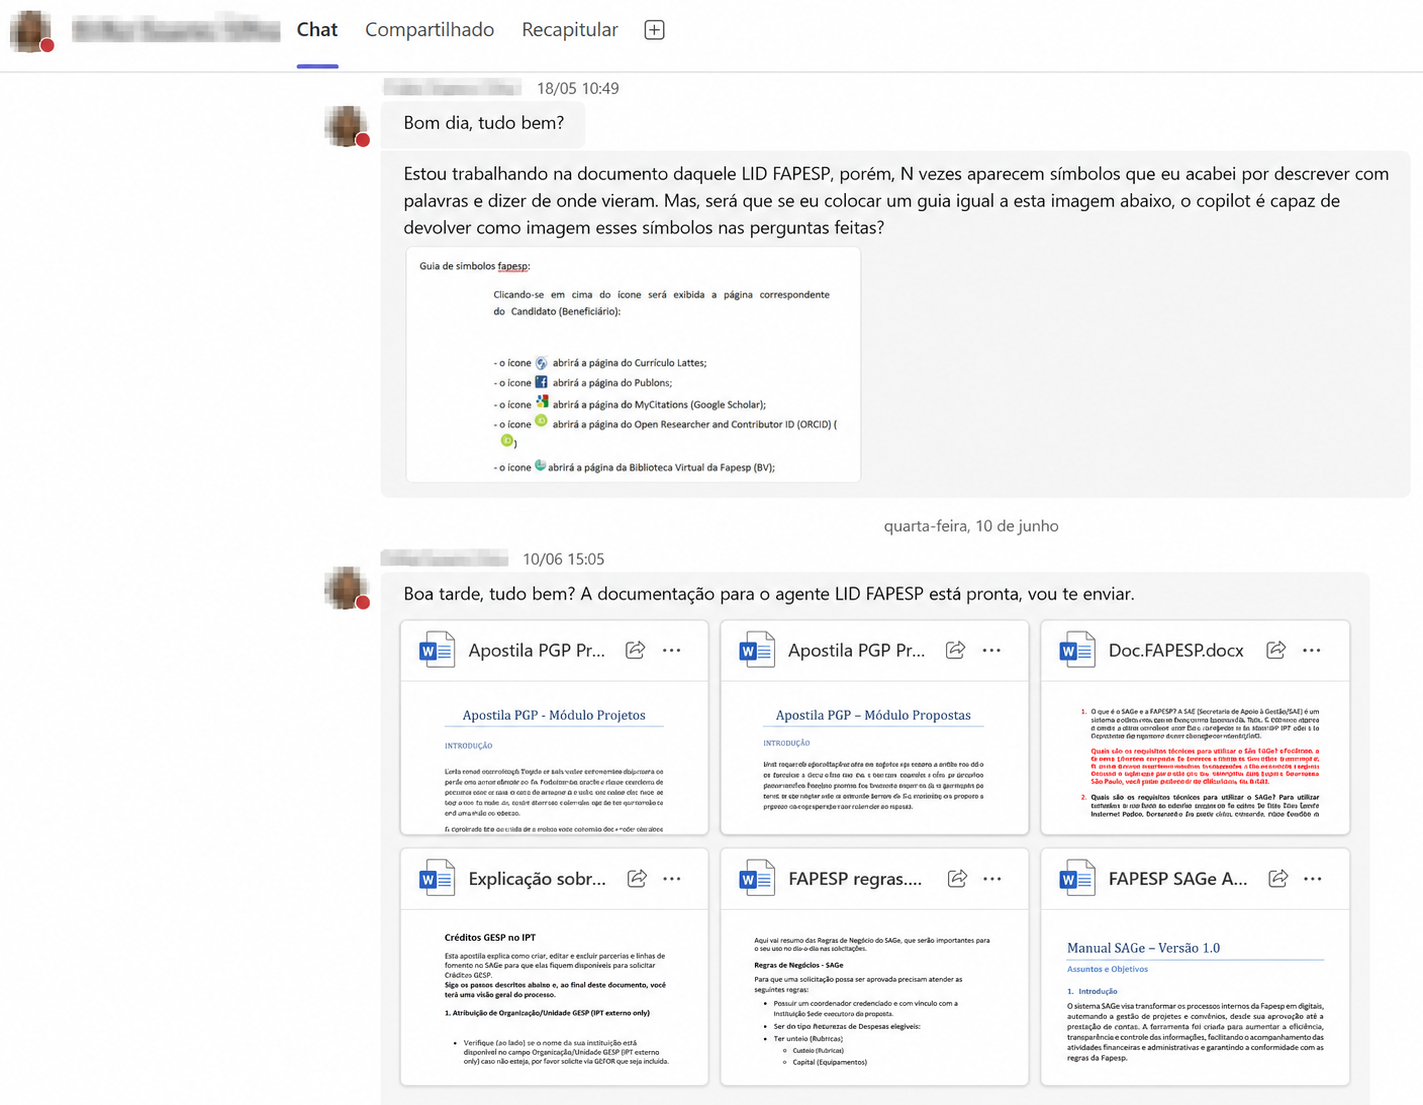Open more options on Apostila PGP Propostas card
Image resolution: width=1423 pixels, height=1105 pixels.
992,650
